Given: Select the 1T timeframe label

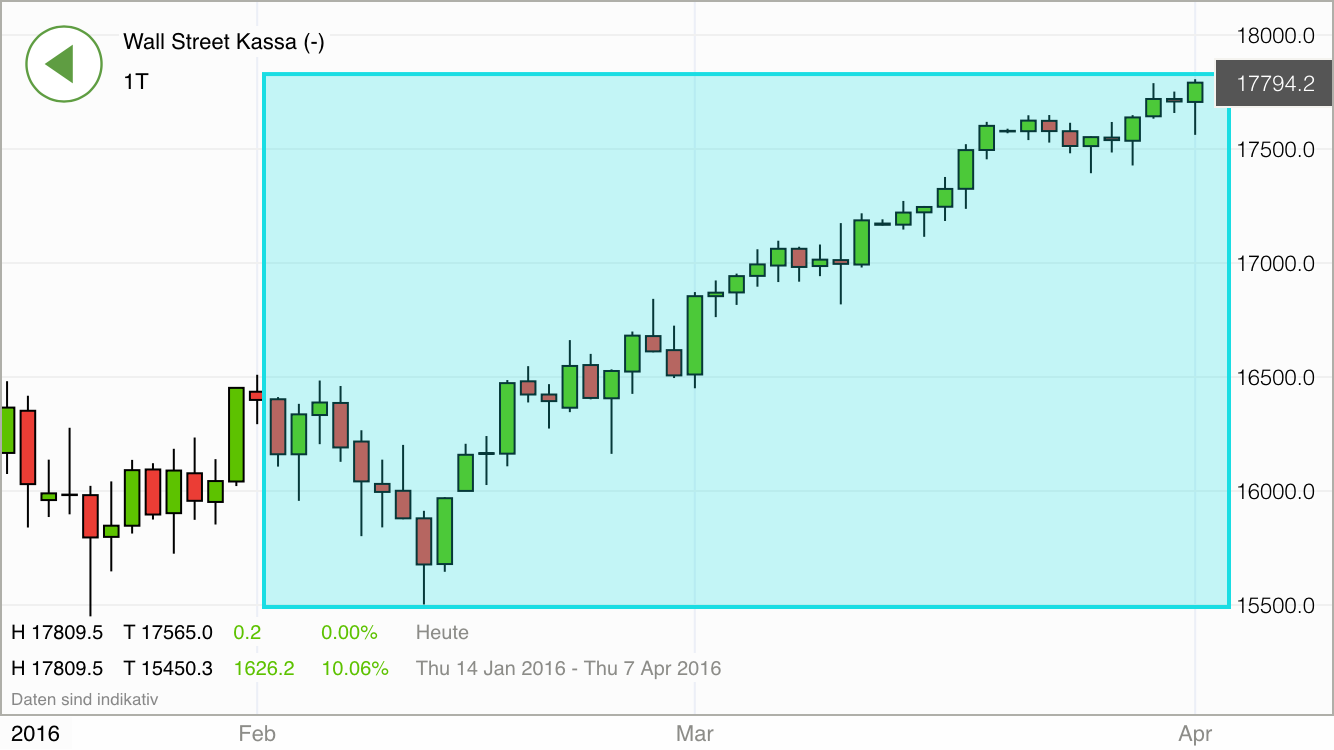Looking at the screenshot, I should [134, 82].
